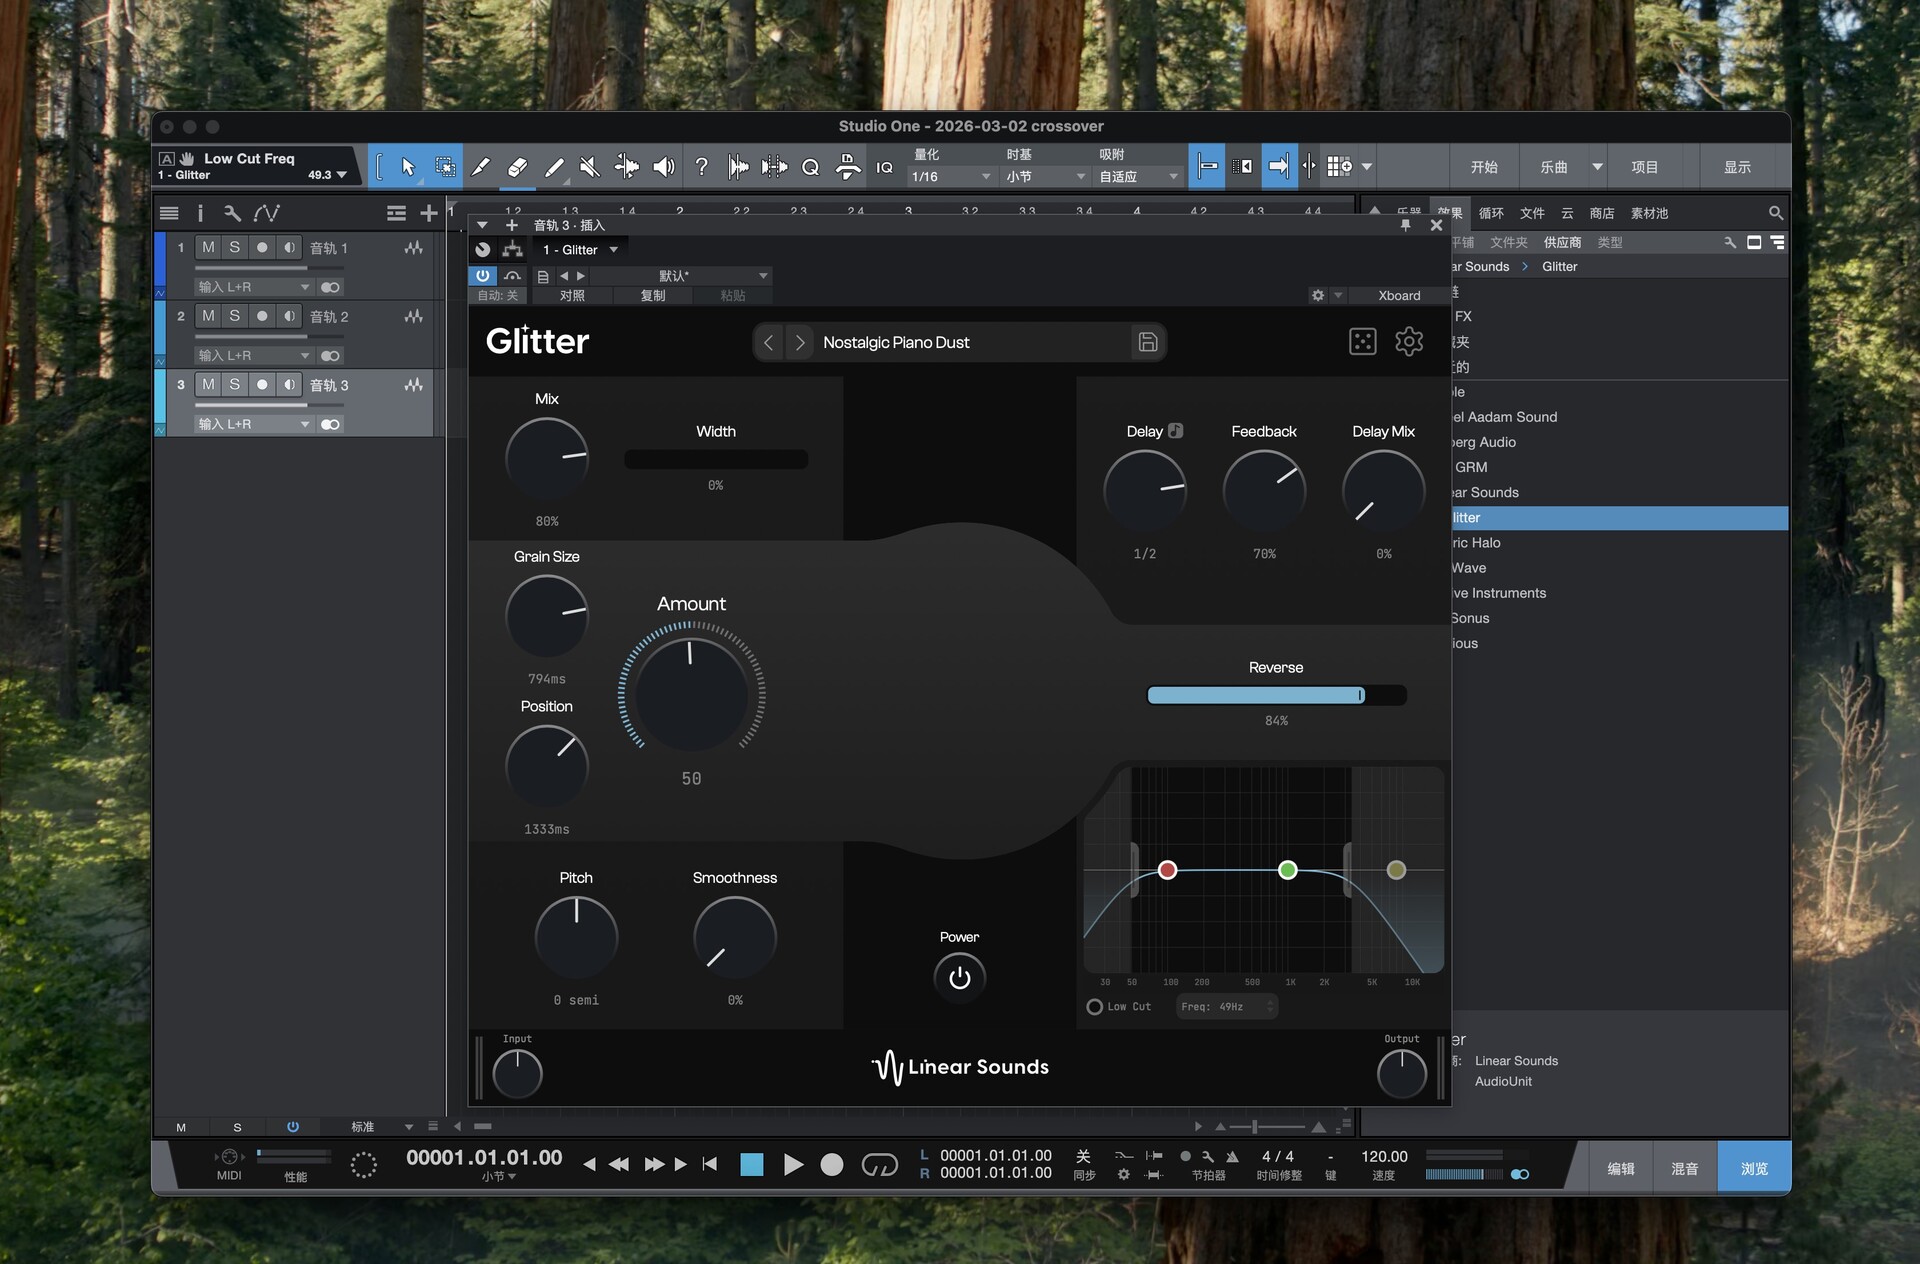
Task: Click the 开始 start page button
Action: point(1484,167)
